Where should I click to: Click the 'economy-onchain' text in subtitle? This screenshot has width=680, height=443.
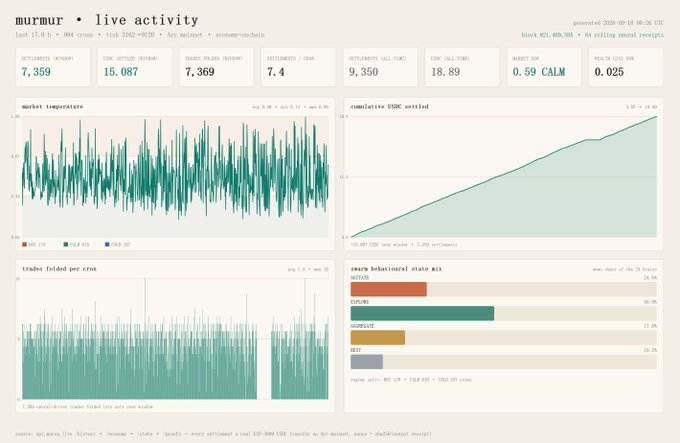[240, 35]
